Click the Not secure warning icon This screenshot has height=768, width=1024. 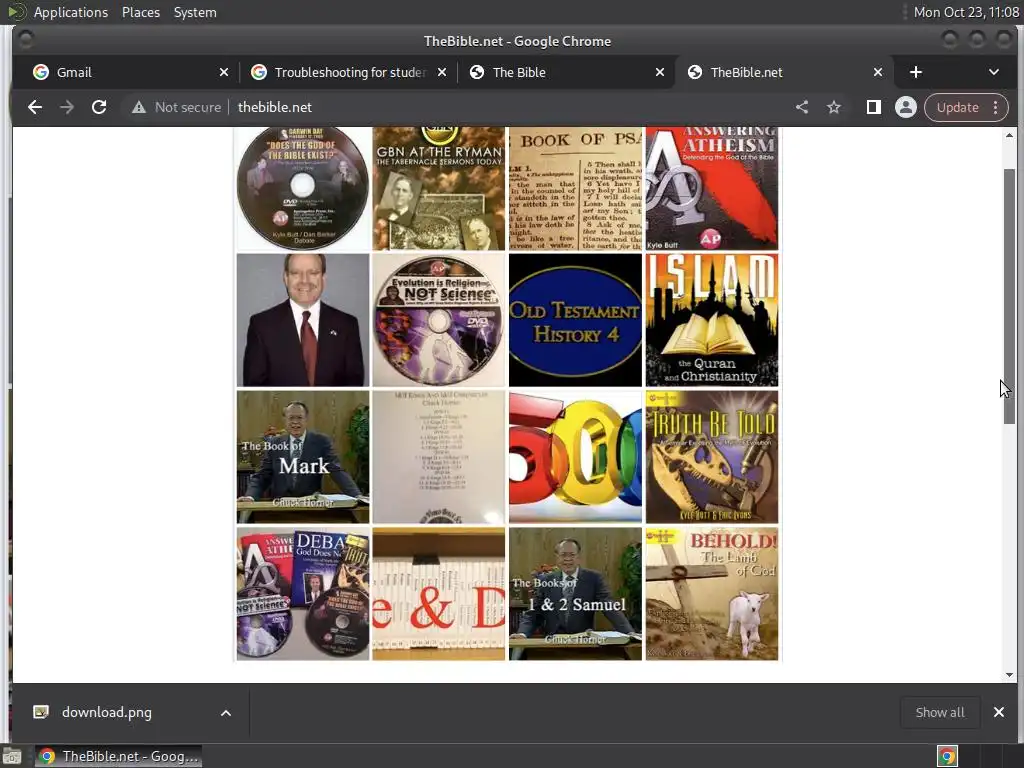(138, 107)
